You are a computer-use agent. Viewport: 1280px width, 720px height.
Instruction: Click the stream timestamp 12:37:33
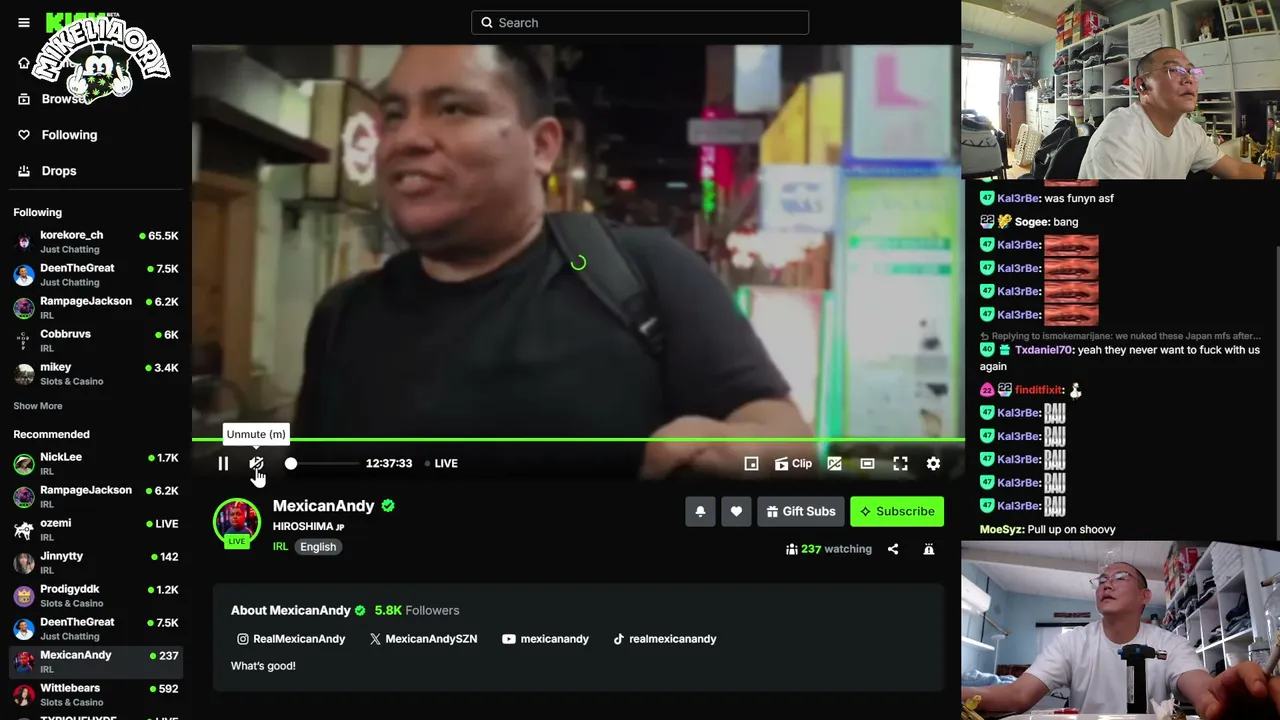click(389, 463)
